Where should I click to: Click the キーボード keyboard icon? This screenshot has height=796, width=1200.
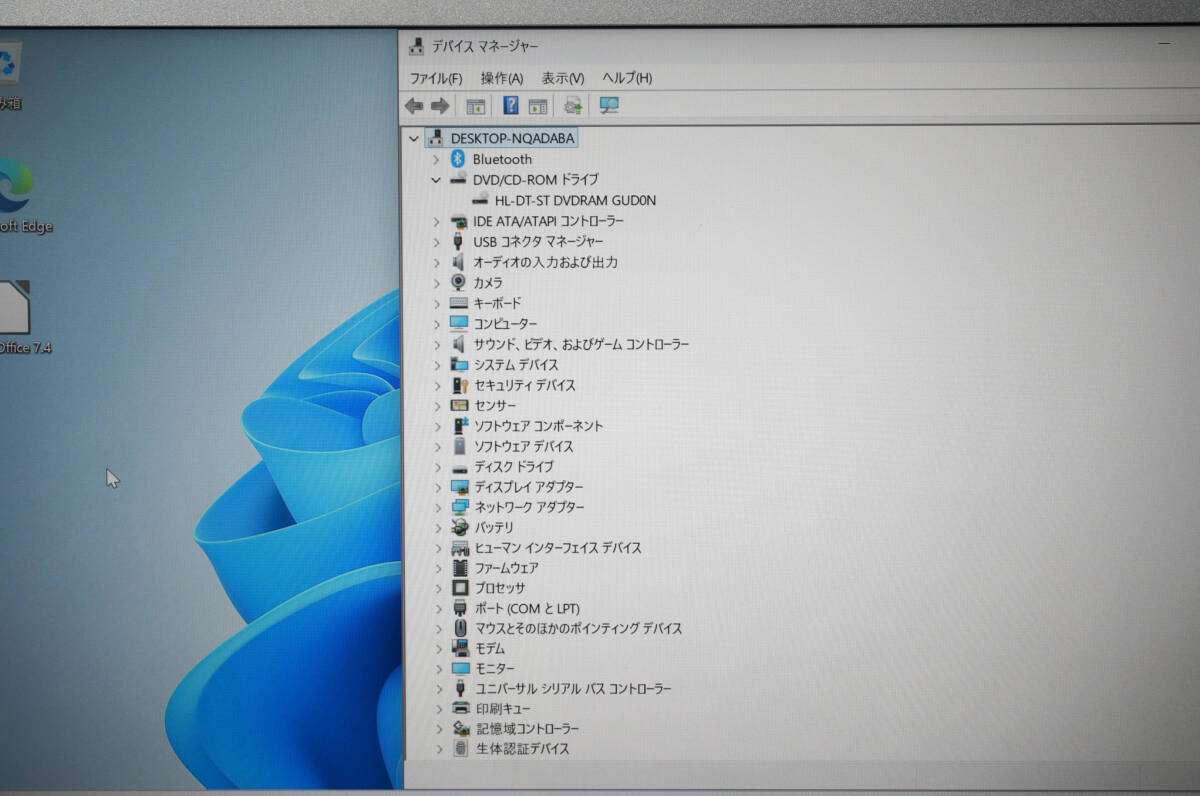pos(459,303)
